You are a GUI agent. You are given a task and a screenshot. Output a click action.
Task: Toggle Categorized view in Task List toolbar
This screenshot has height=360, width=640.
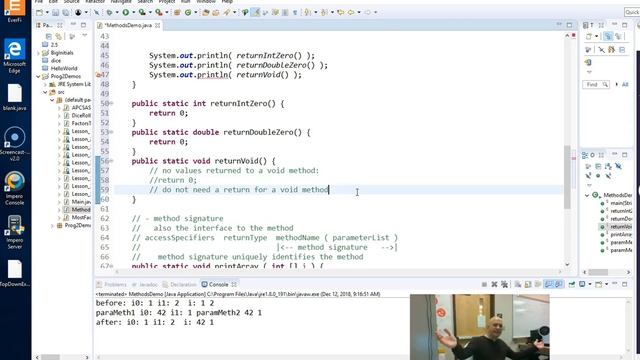click(x=608, y=36)
